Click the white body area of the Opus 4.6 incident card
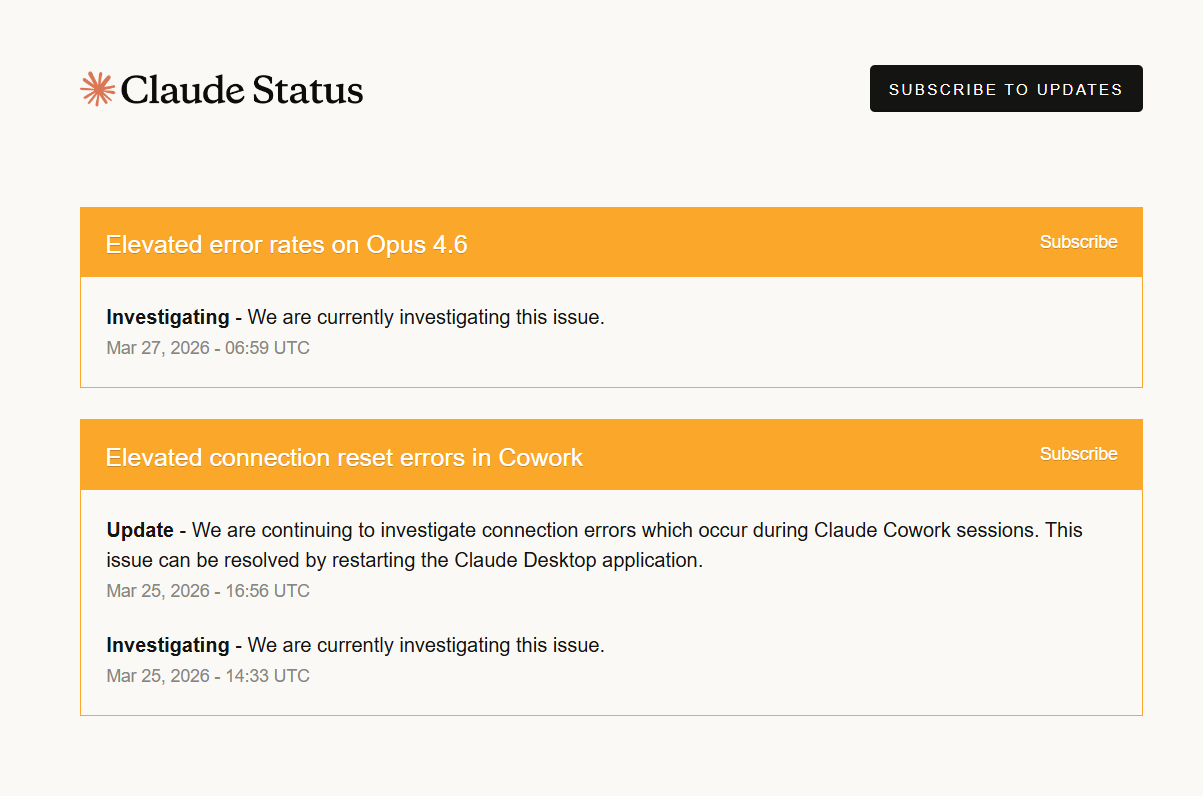Viewport: 1203px width, 796px height. tap(611, 332)
